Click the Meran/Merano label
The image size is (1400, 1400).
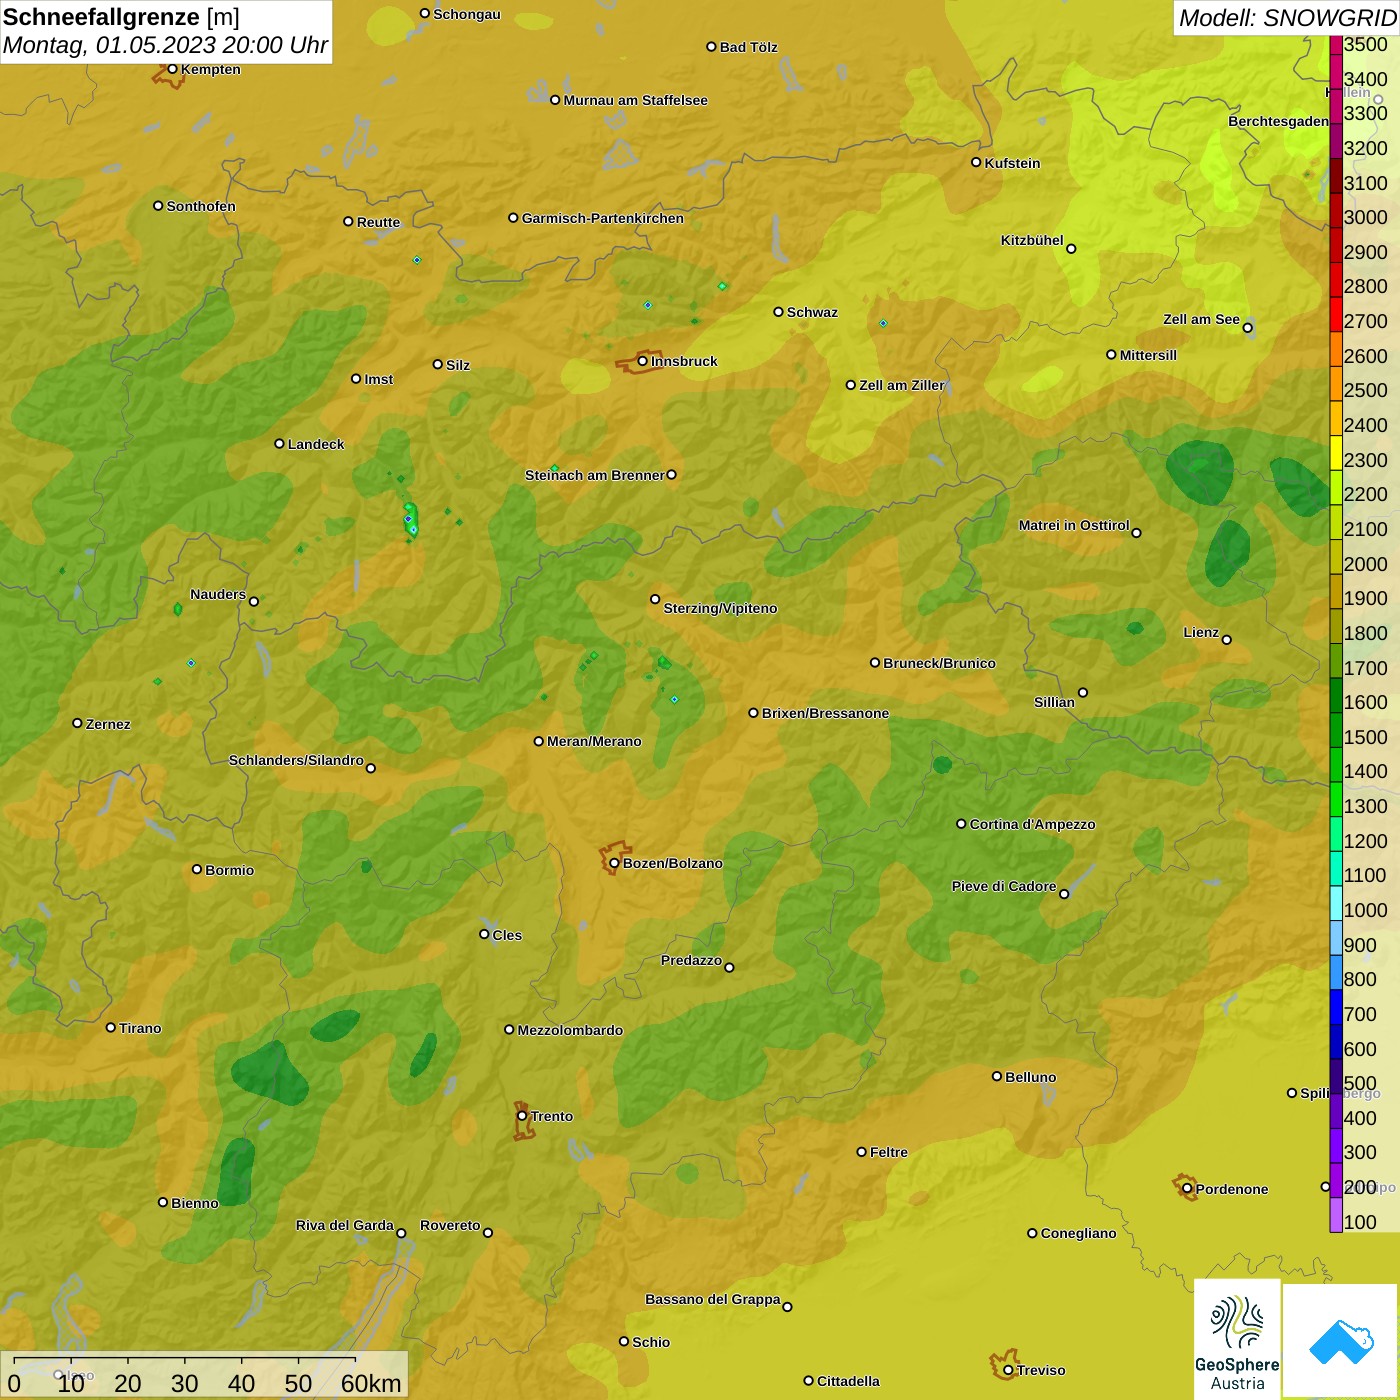(x=594, y=741)
